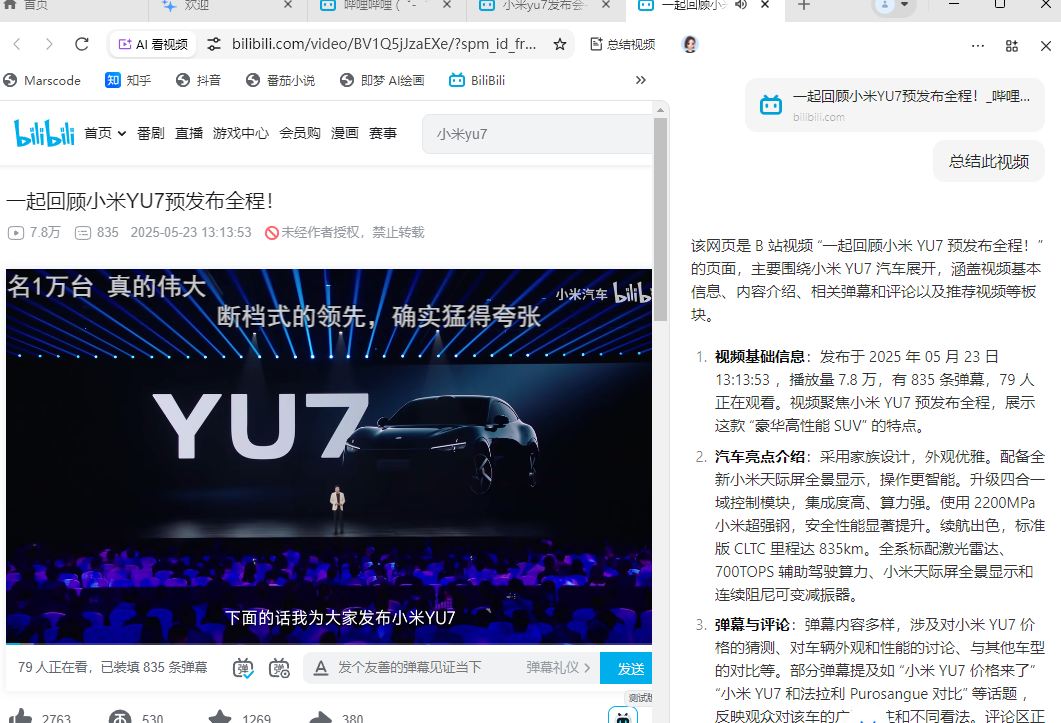Click the 总结此视频 chat bubble
This screenshot has height=723, width=1061.
tap(989, 162)
